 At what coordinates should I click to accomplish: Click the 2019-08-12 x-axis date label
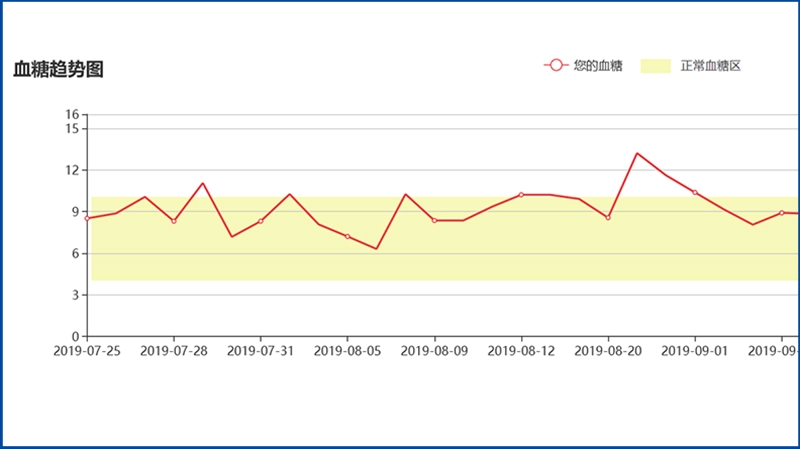(521, 351)
